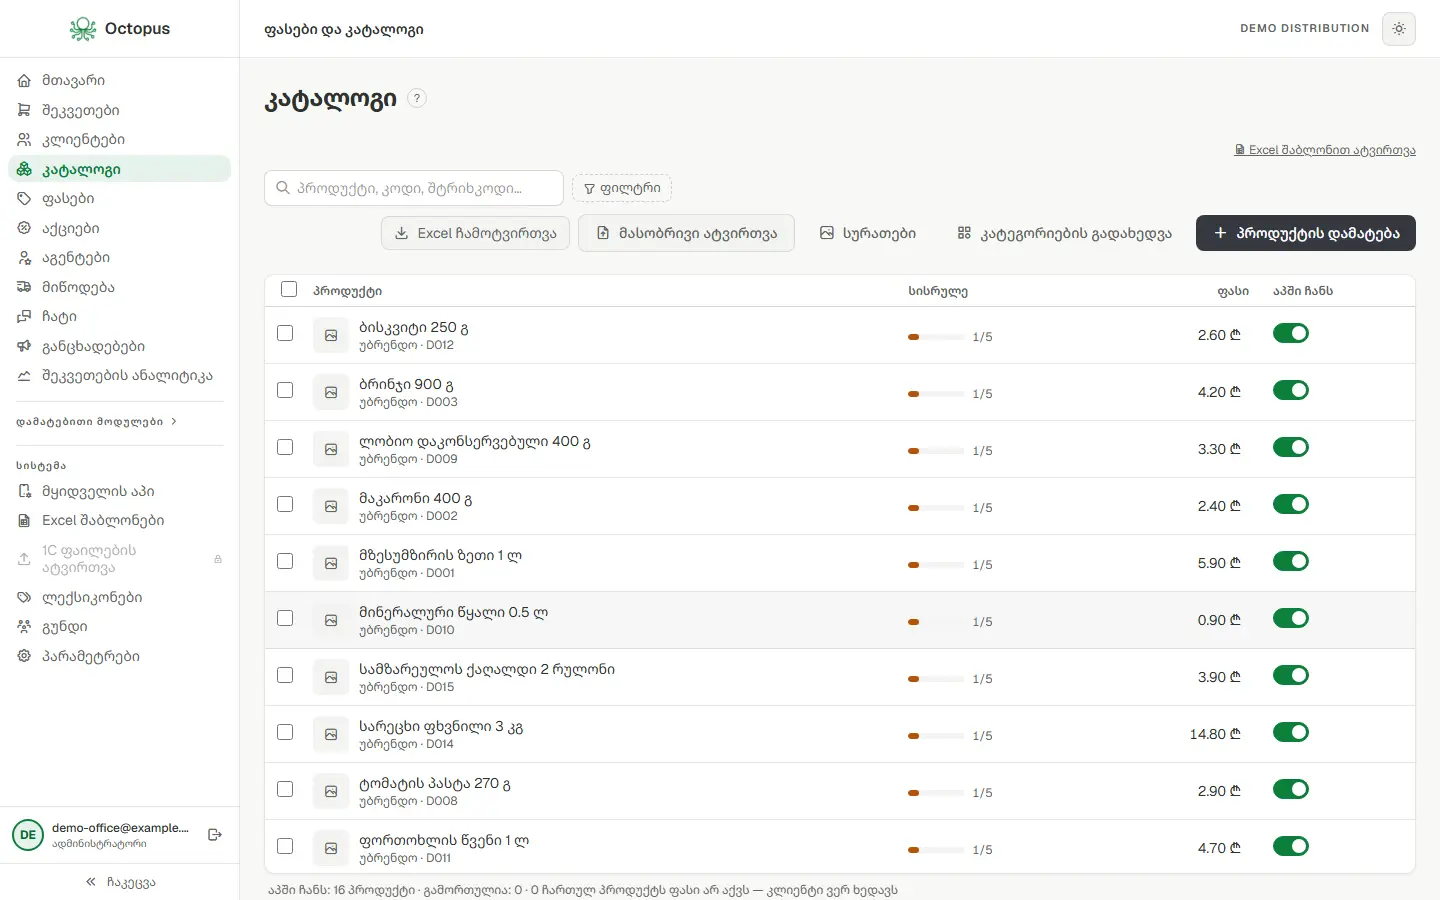Click the Octopus logo icon

tap(83, 29)
